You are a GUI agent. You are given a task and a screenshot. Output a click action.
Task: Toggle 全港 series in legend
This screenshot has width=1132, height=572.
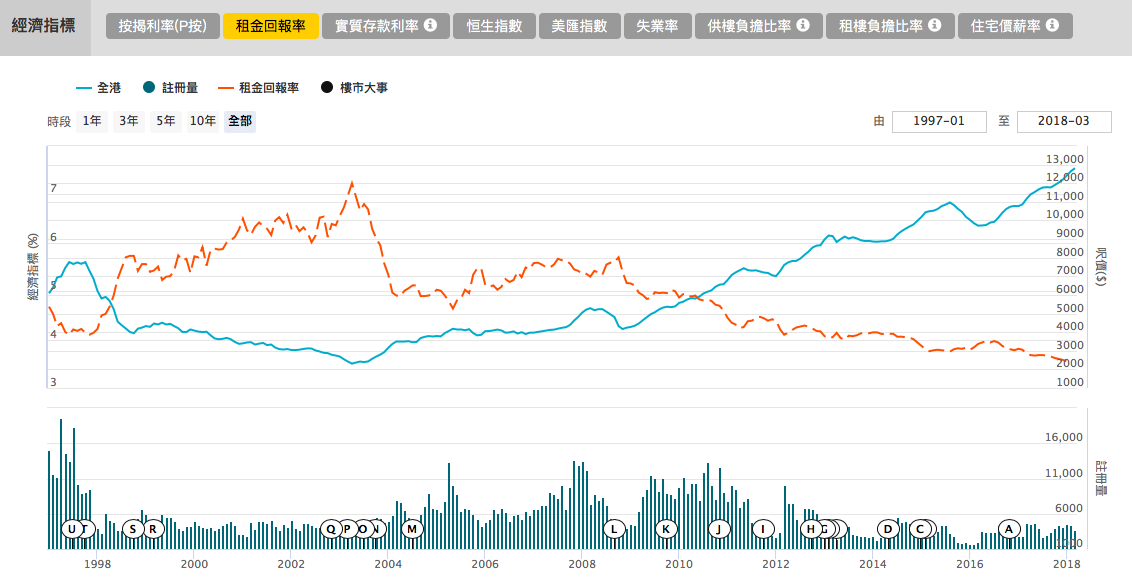(x=99, y=87)
